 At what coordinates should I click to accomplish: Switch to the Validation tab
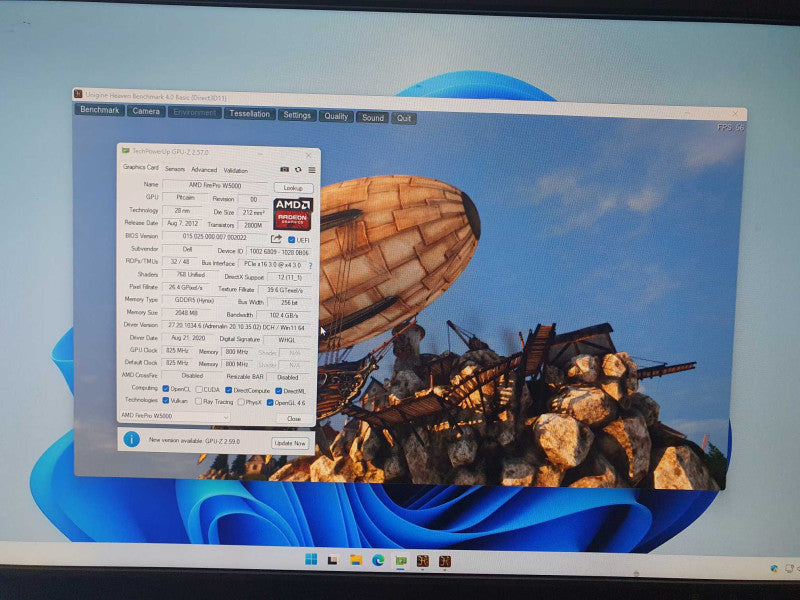236,170
